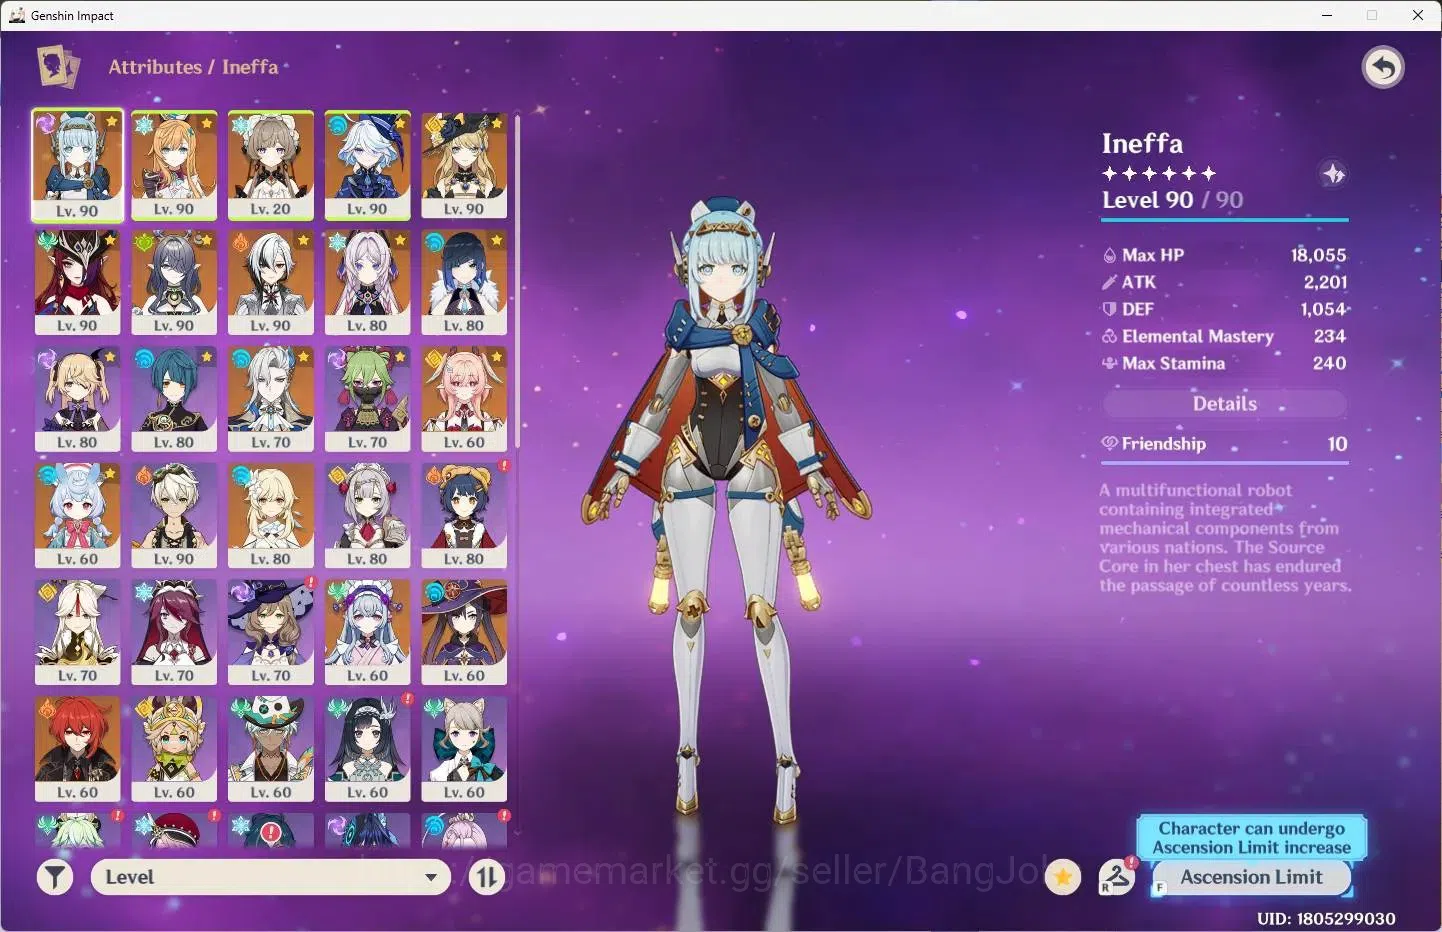Select Navia's Lv. 90 portrait
The height and width of the screenshot is (932, 1442).
click(464, 165)
